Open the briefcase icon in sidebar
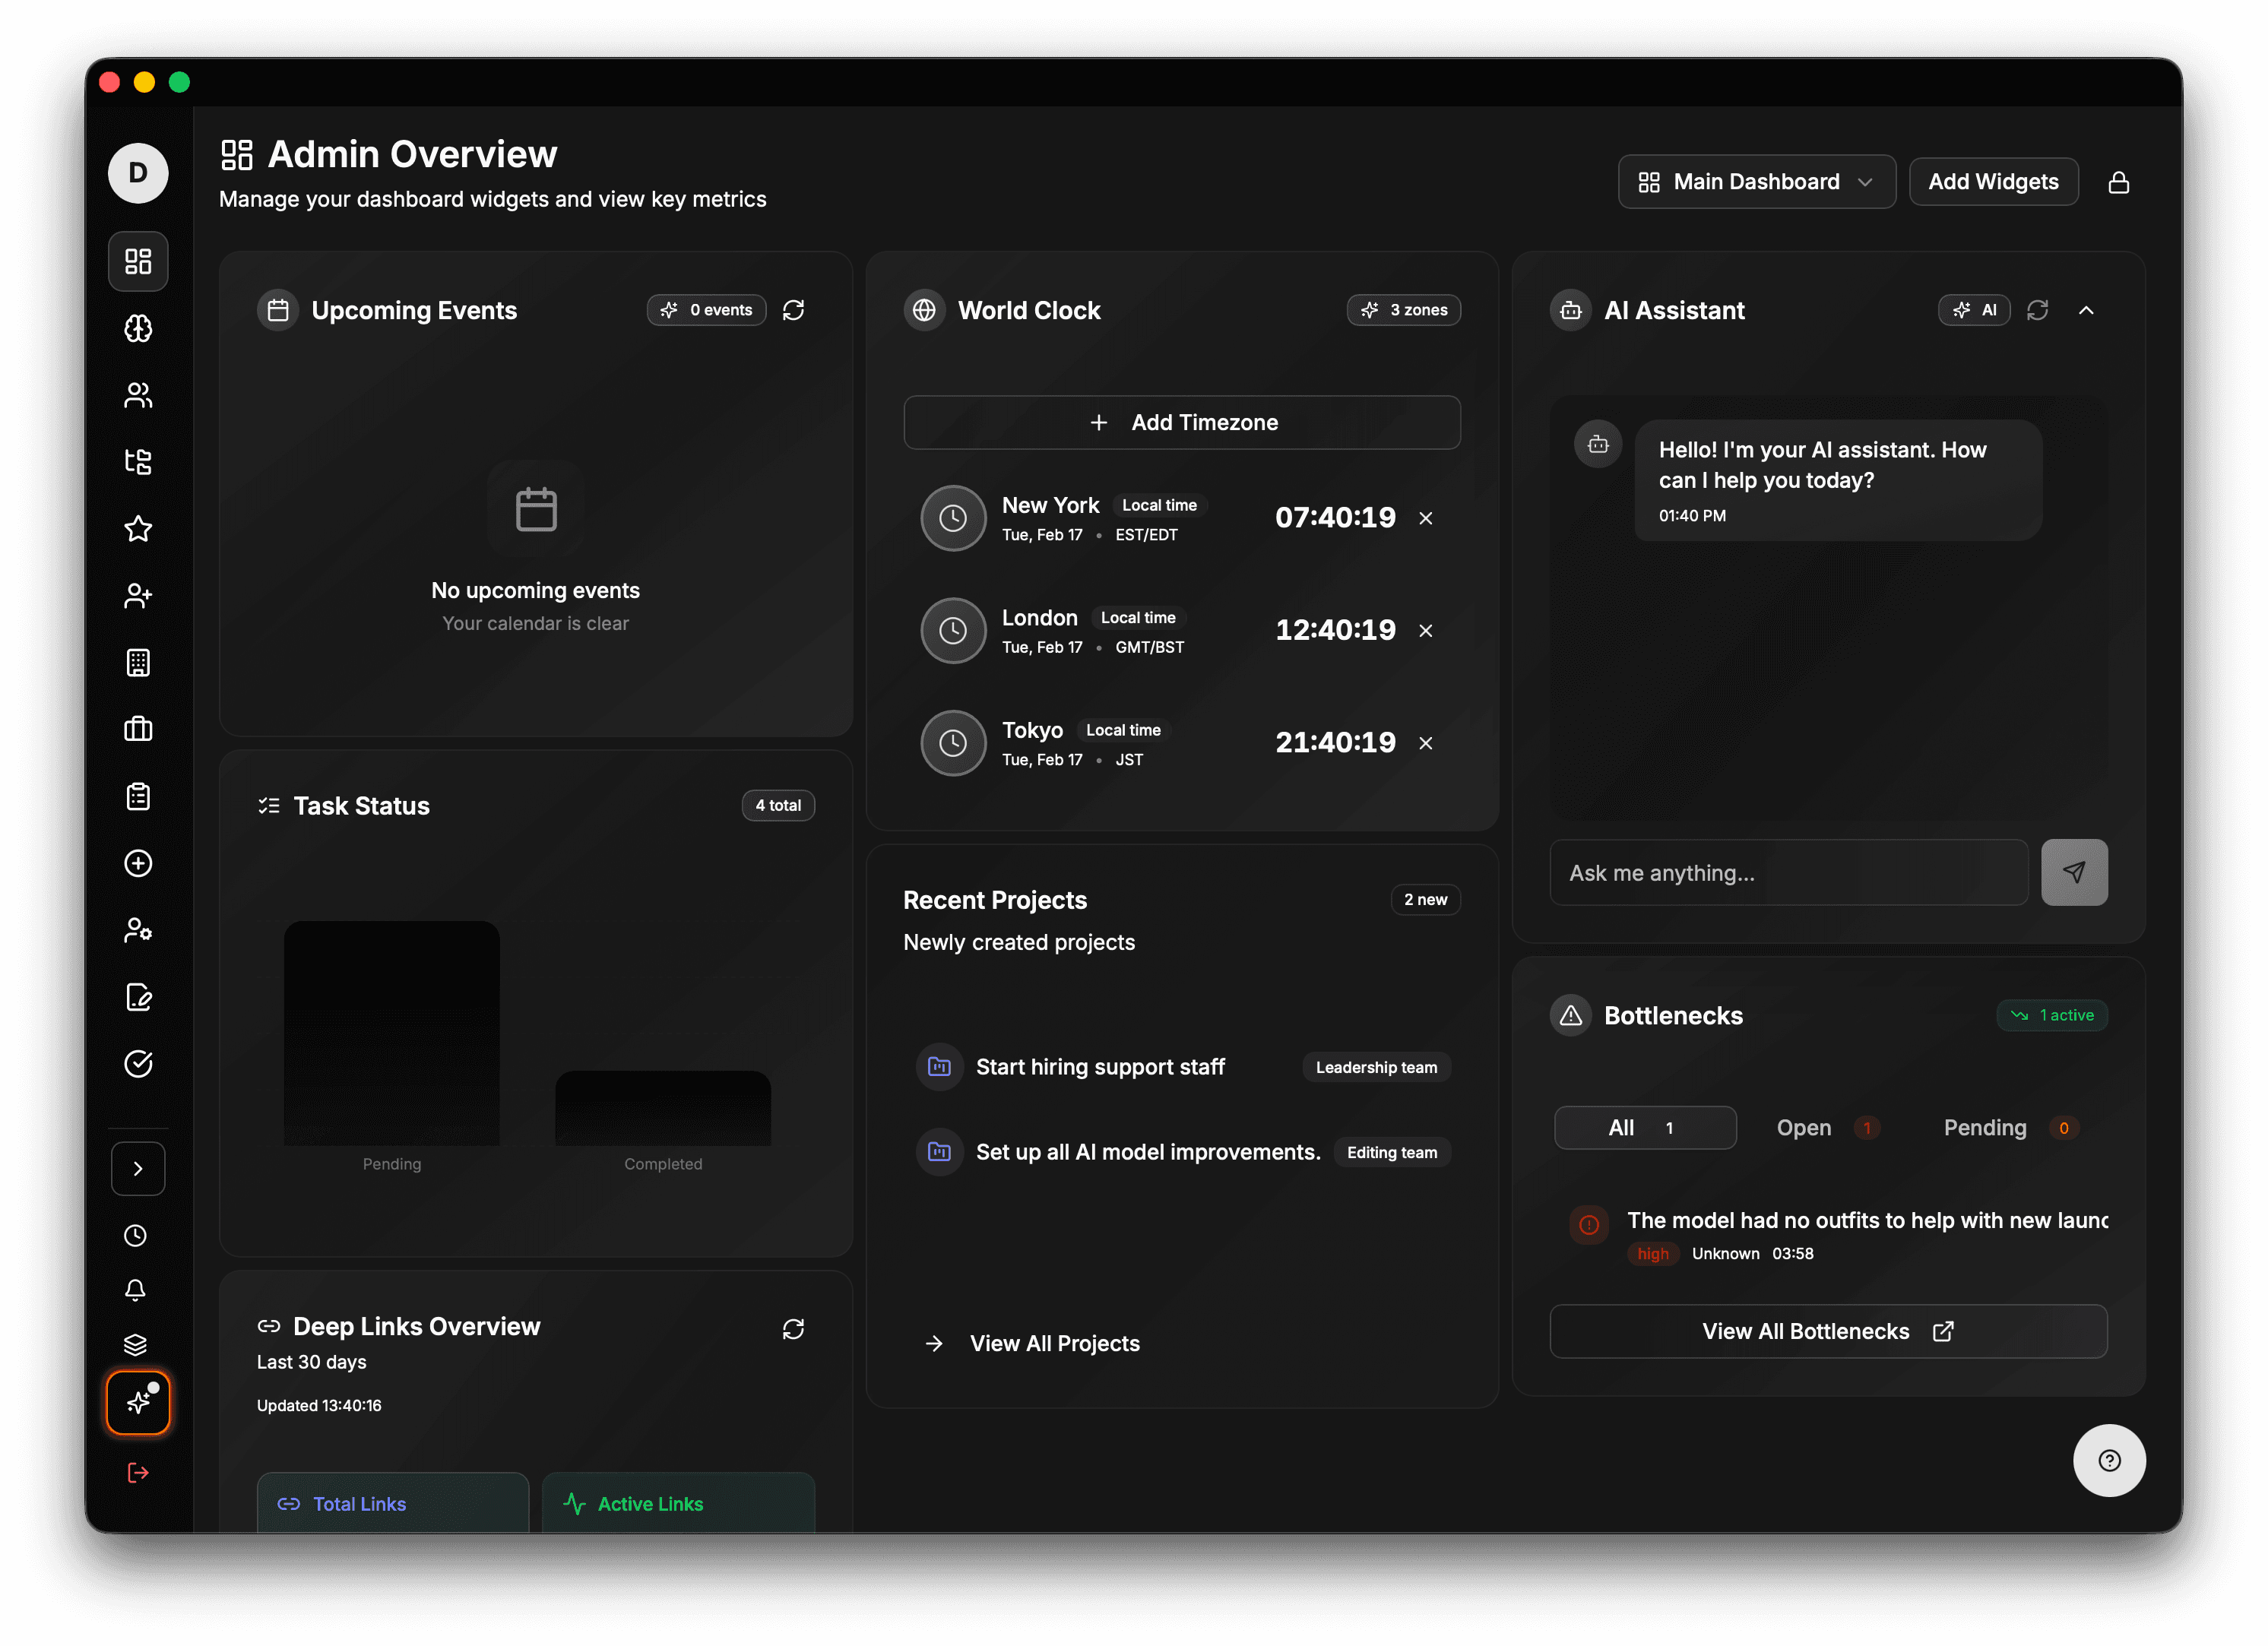Screen dimensions: 2268x1646 pyautogui.click(x=138, y=729)
